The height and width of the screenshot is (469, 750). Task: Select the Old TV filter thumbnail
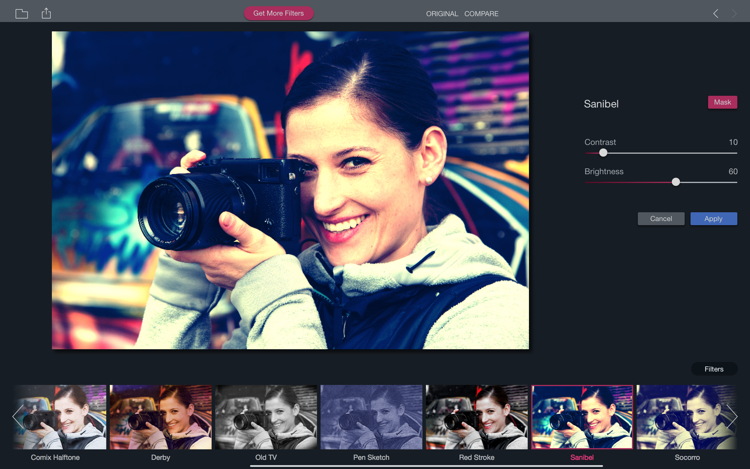[x=265, y=416]
